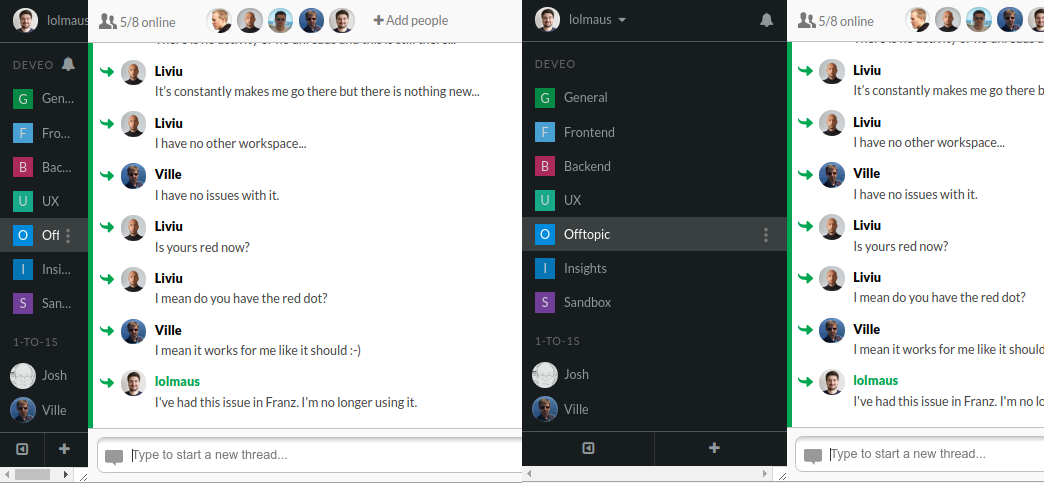Image resolution: width=1044 pixels, height=483 pixels.
Task: Click the plus icon at bottom of right sidebar
Action: coord(714,448)
